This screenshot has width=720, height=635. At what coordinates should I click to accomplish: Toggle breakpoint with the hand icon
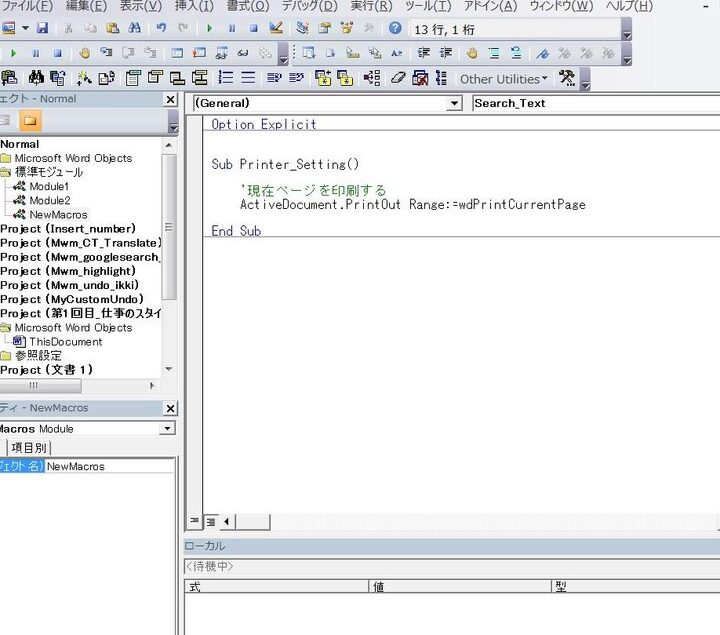coord(84,53)
